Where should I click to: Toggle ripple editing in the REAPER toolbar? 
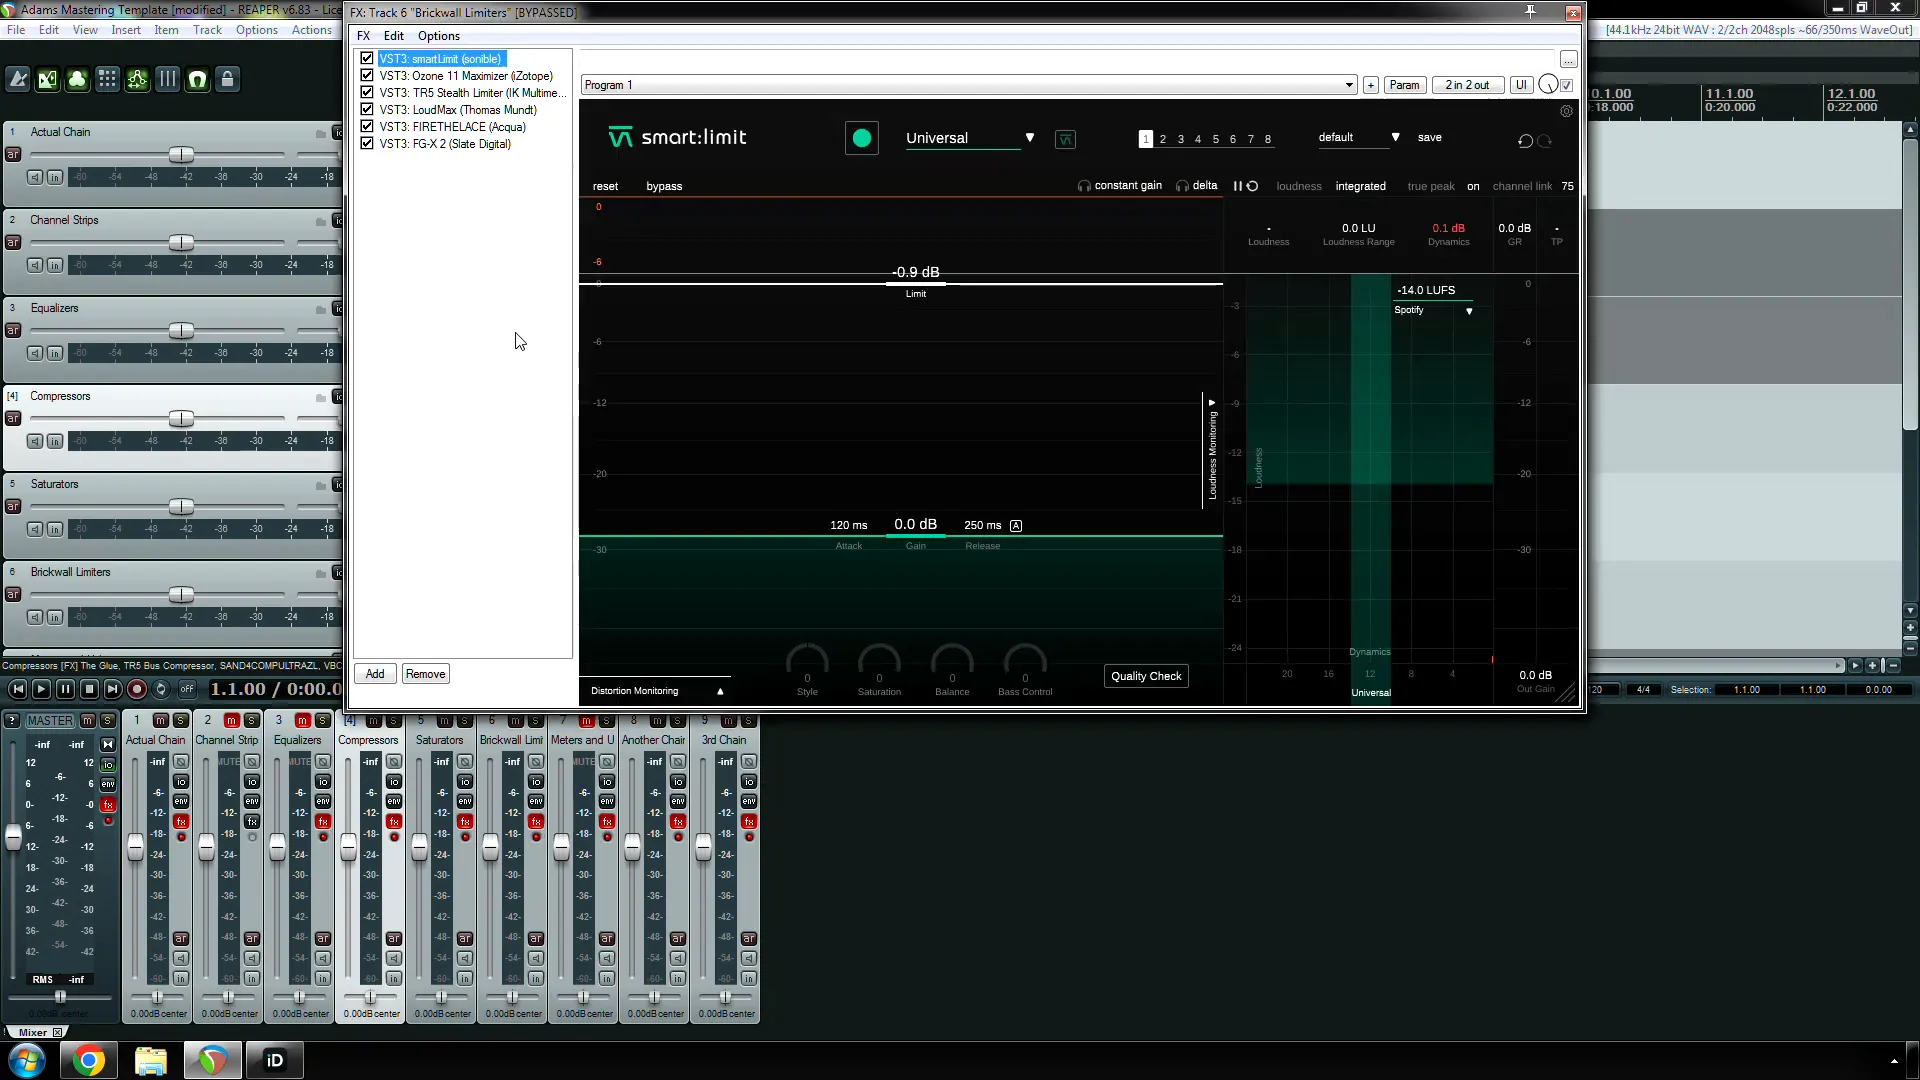click(x=108, y=79)
